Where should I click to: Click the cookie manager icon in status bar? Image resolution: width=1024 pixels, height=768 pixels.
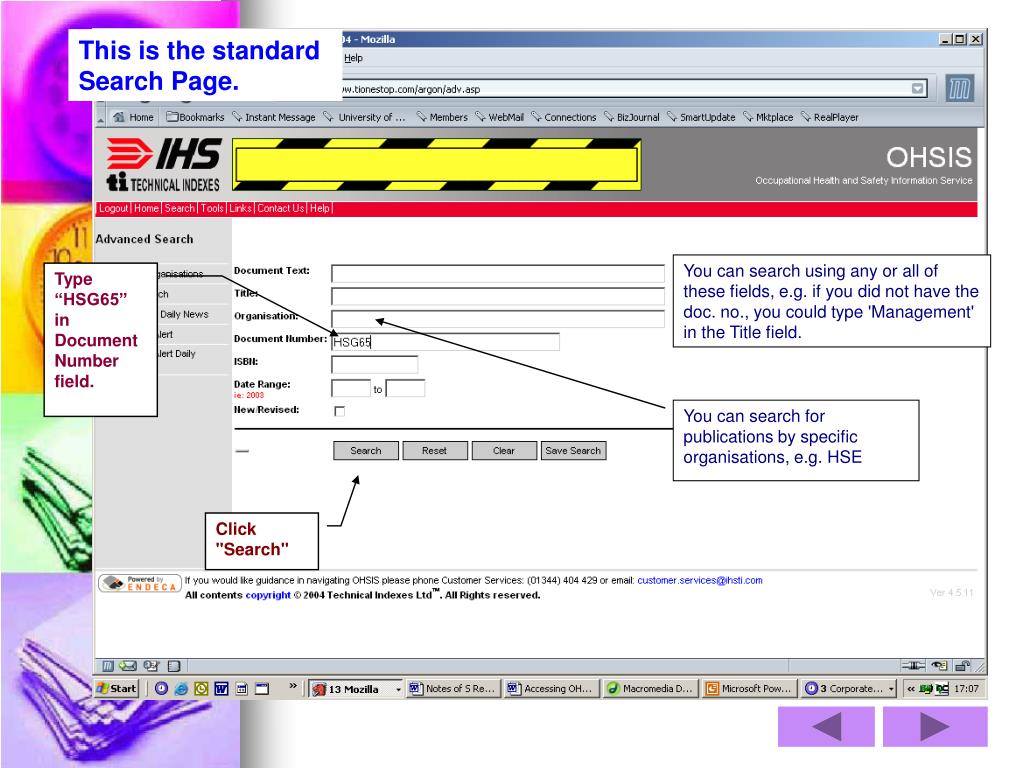(940, 665)
